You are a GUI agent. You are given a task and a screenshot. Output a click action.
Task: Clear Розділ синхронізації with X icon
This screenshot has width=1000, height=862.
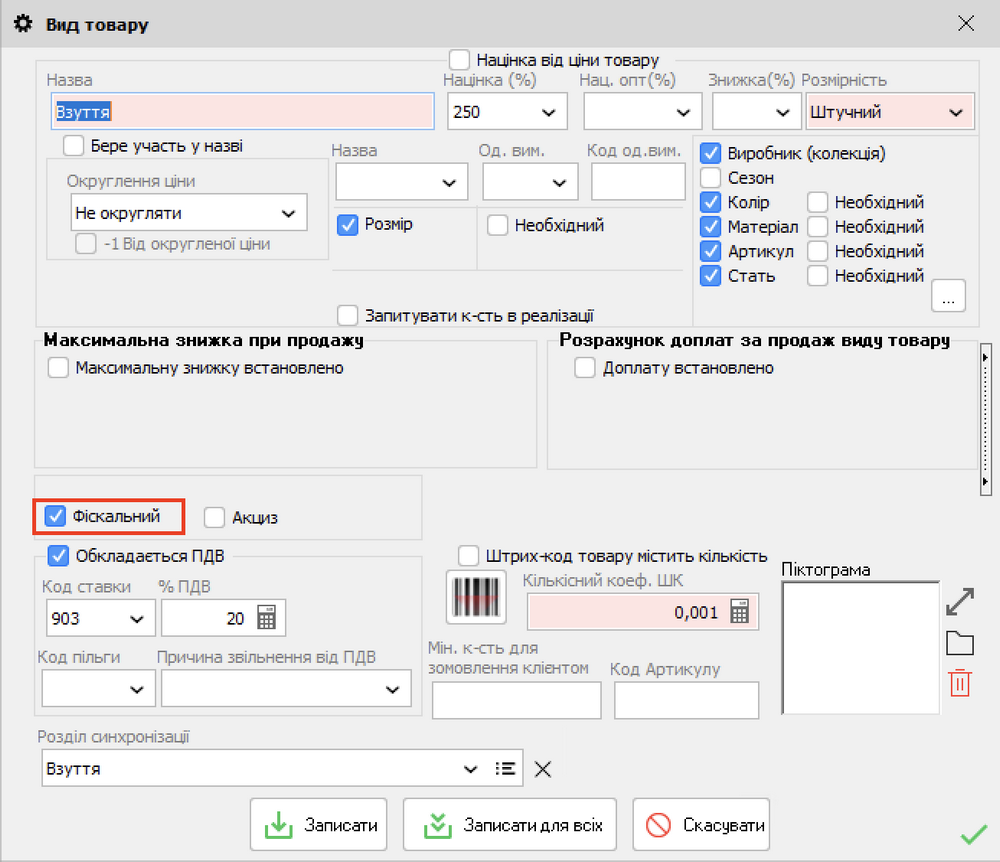pyautogui.click(x=542, y=769)
